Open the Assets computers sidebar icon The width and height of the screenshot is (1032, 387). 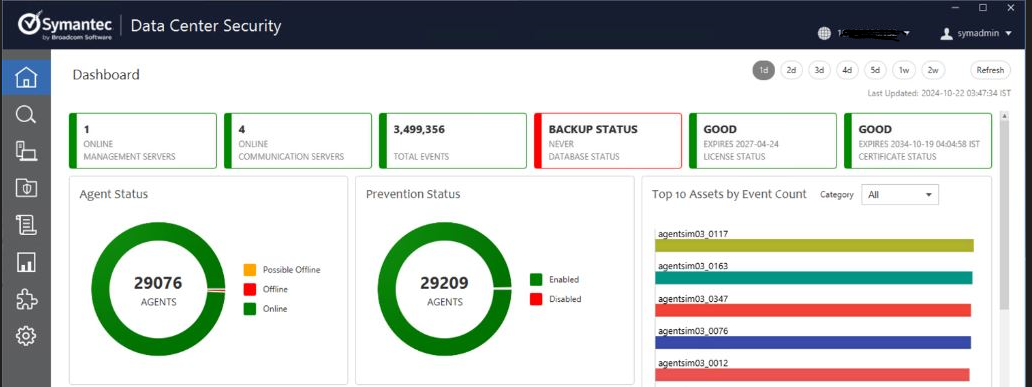click(26, 151)
